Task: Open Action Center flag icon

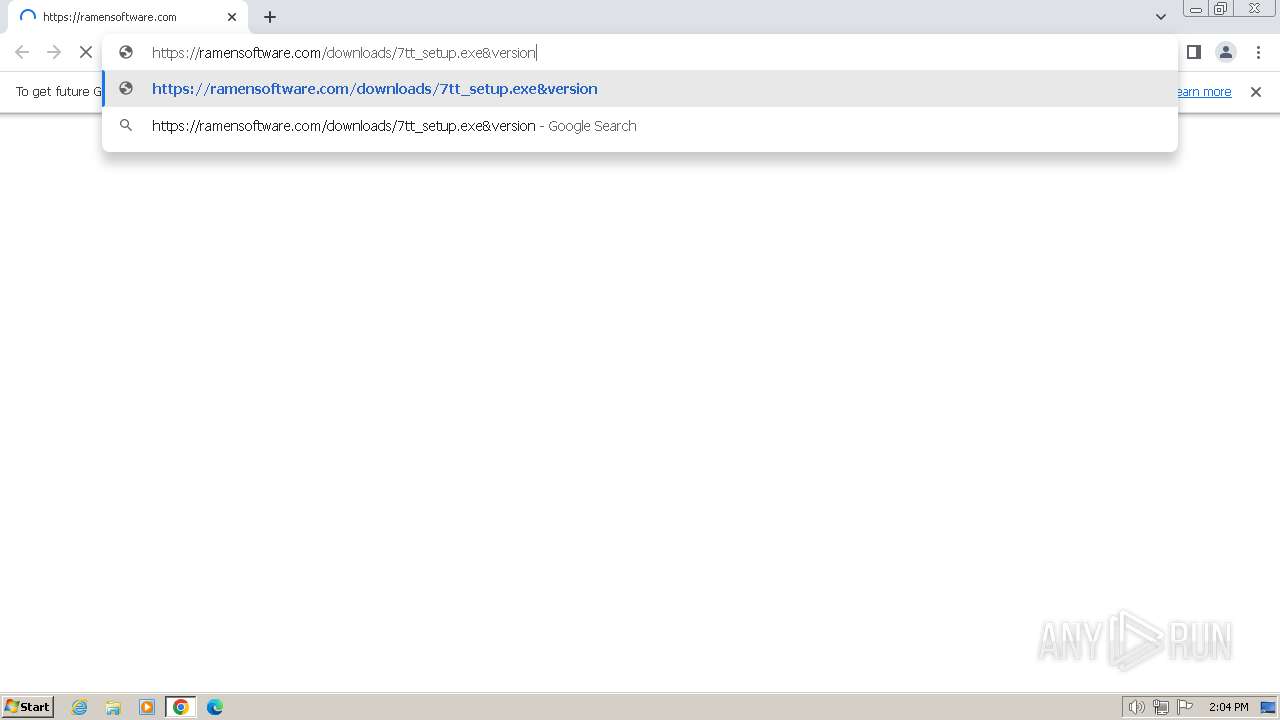Action: [1185, 707]
